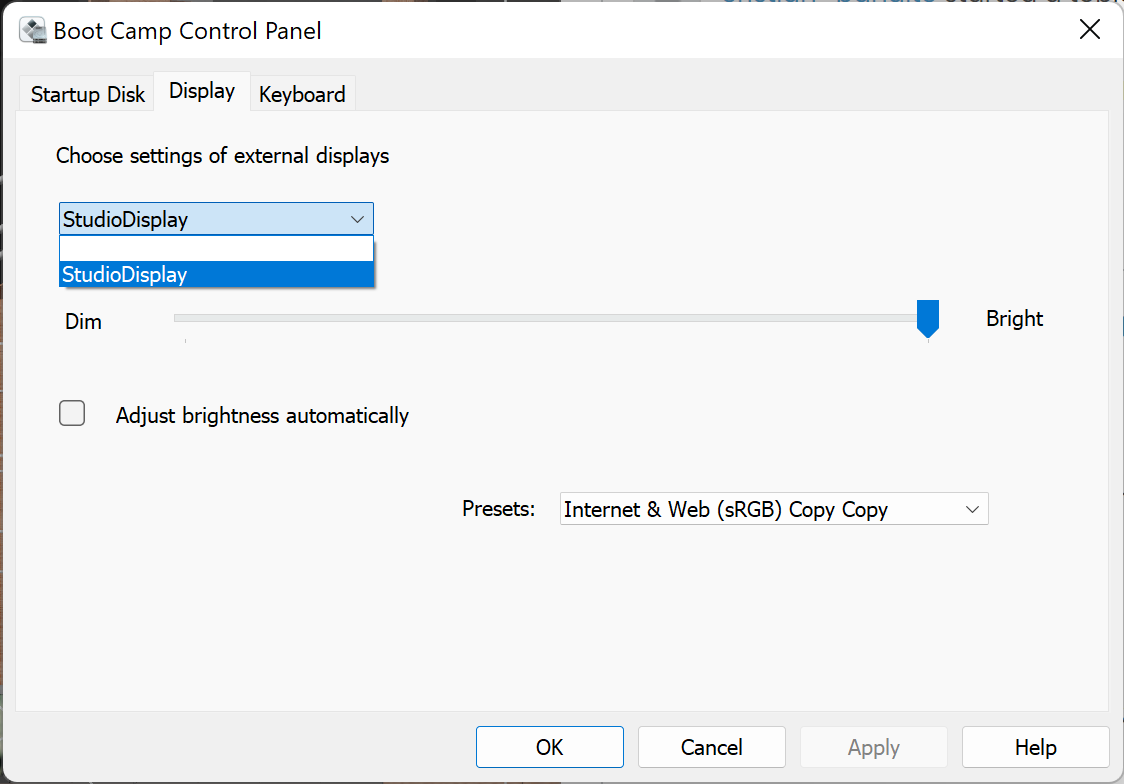This screenshot has width=1124, height=784.
Task: Switch to the Startup Disk tab
Action: click(87, 94)
